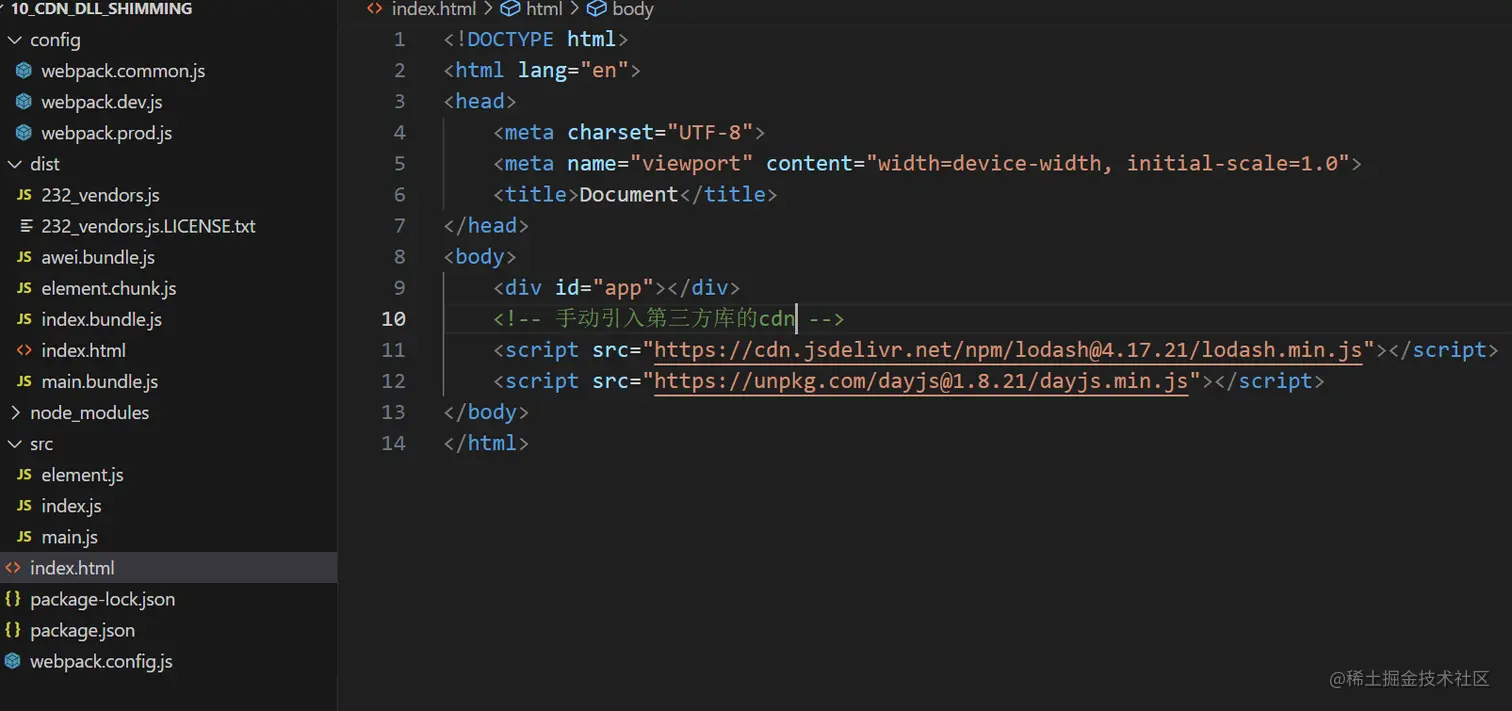Screen dimensions: 1512x711
Task: Click the lang="en" attribute on line 2
Action: [x=573, y=71]
